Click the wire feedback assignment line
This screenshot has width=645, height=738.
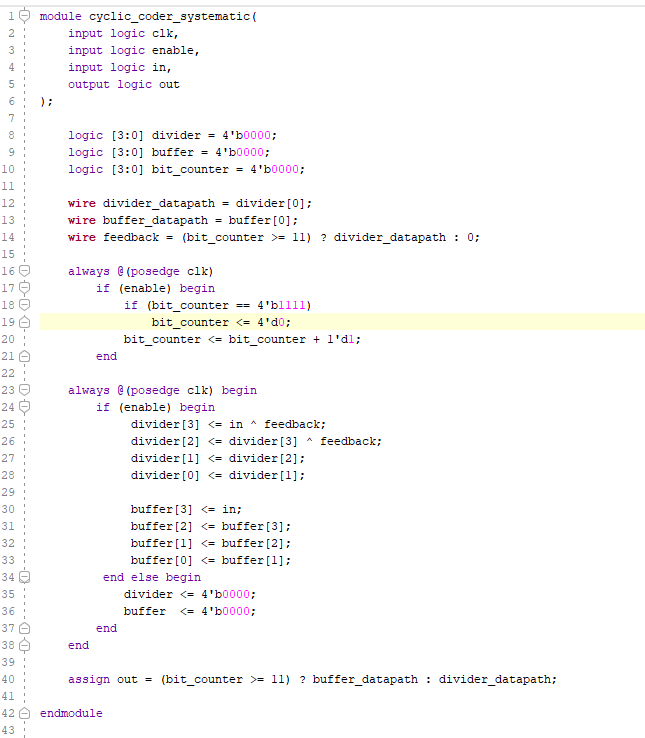pos(274,237)
